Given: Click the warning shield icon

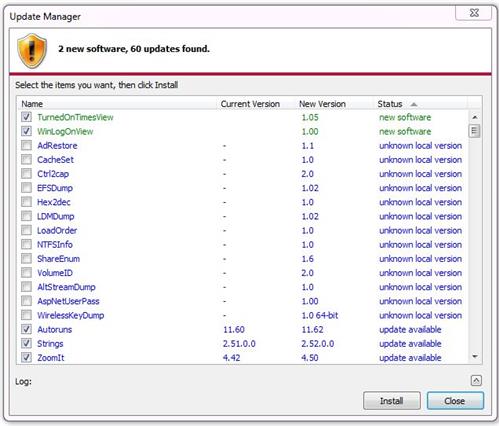Looking at the screenshot, I should point(32,51).
